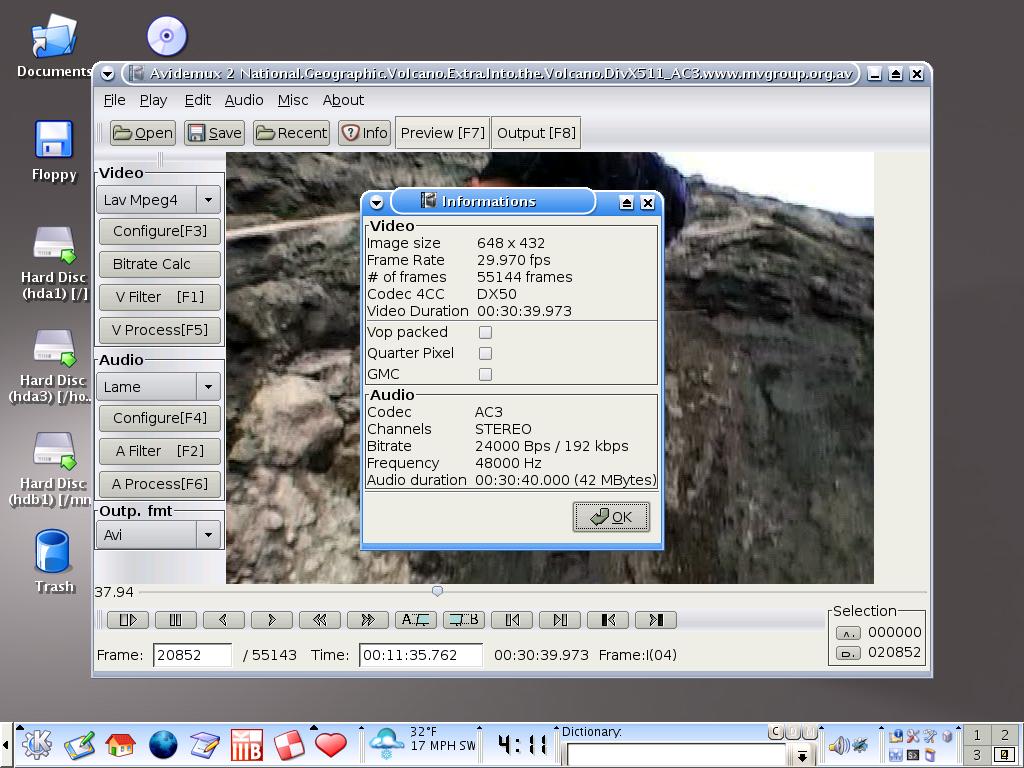Open the Avi output format dropdown
The height and width of the screenshot is (768, 1024).
click(208, 535)
